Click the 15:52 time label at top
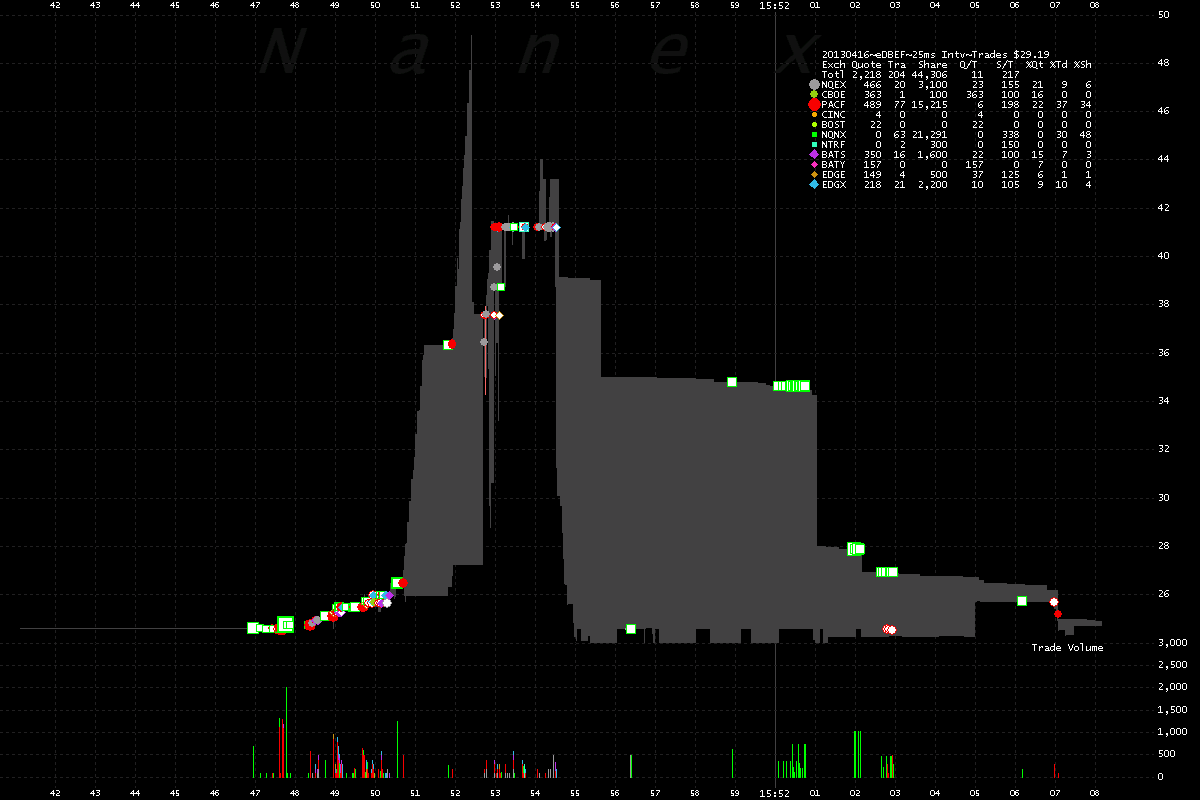 coord(775,5)
